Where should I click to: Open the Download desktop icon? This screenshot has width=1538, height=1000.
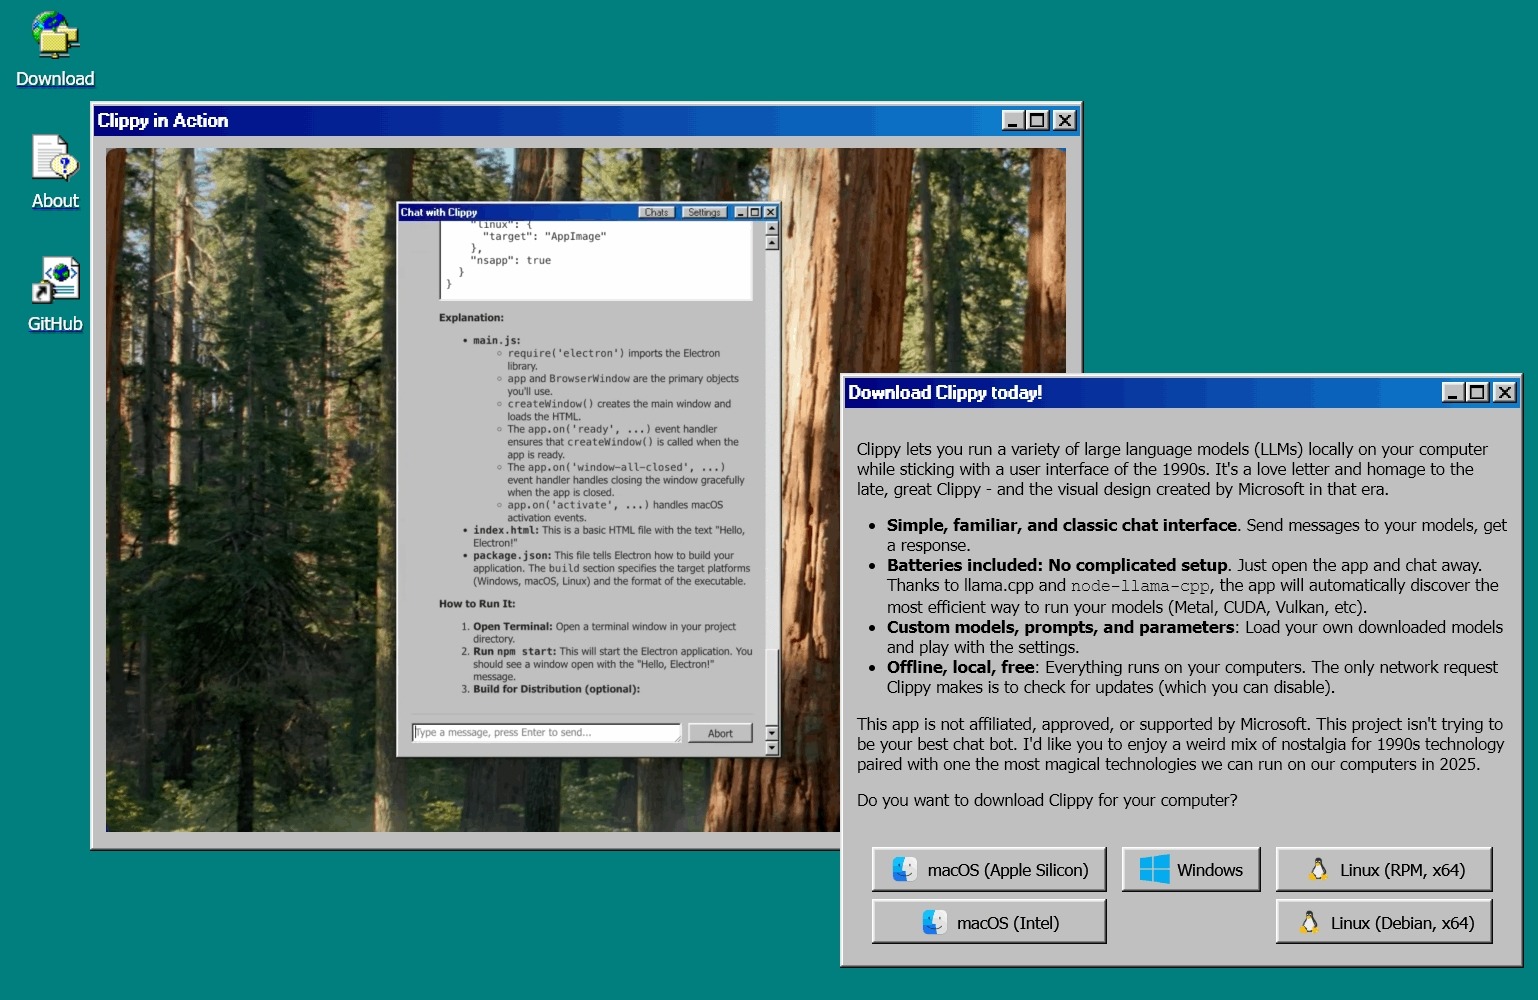pos(55,50)
